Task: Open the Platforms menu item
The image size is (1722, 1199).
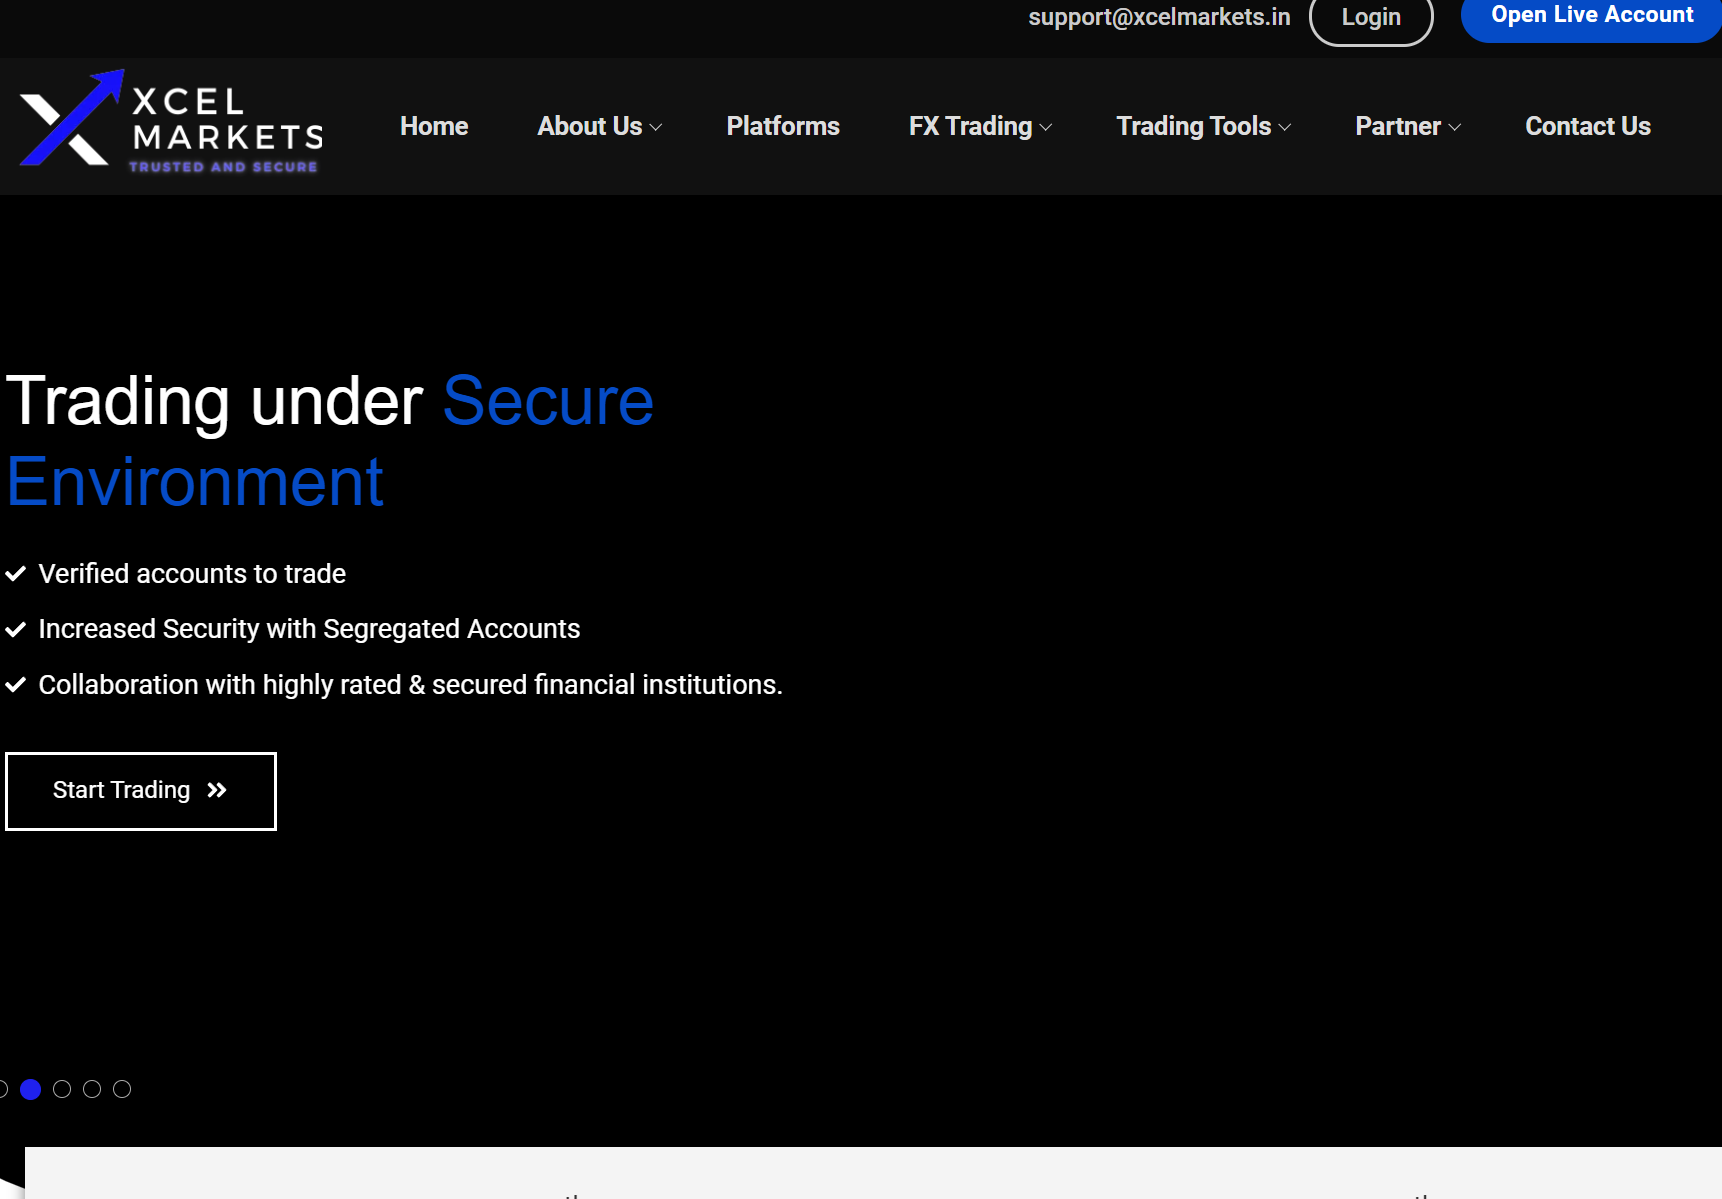Action: coord(783,126)
